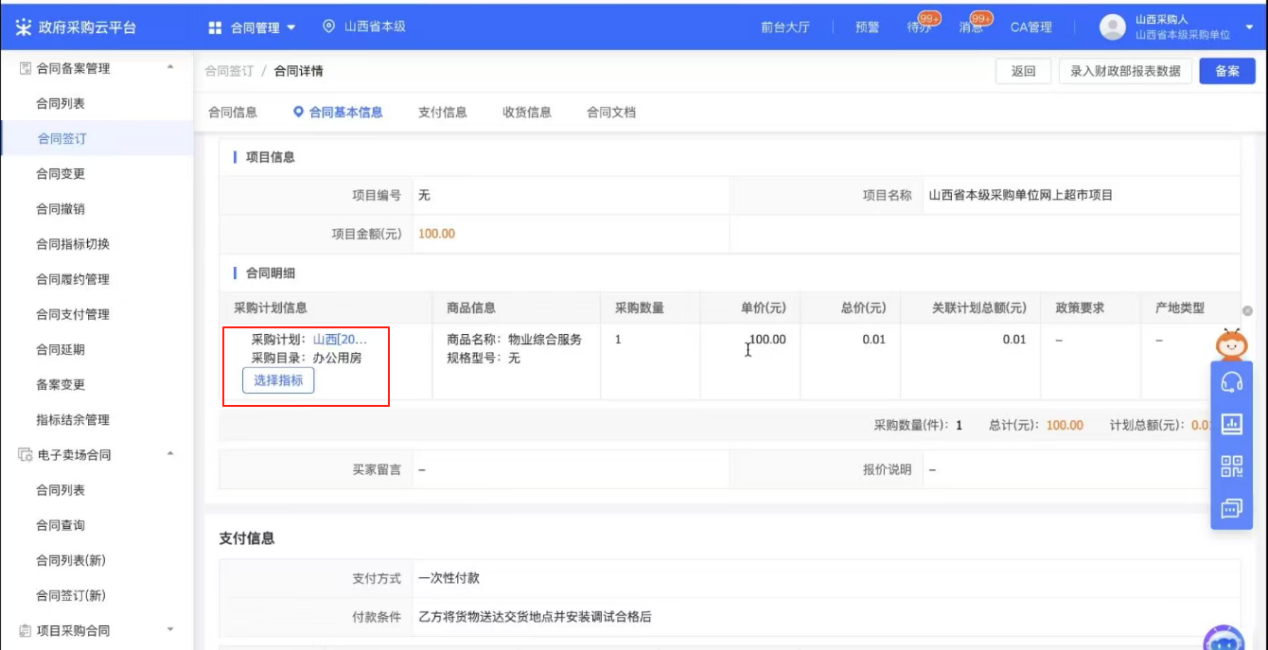Open the robot assistant icon at bottom right

coord(1223,638)
